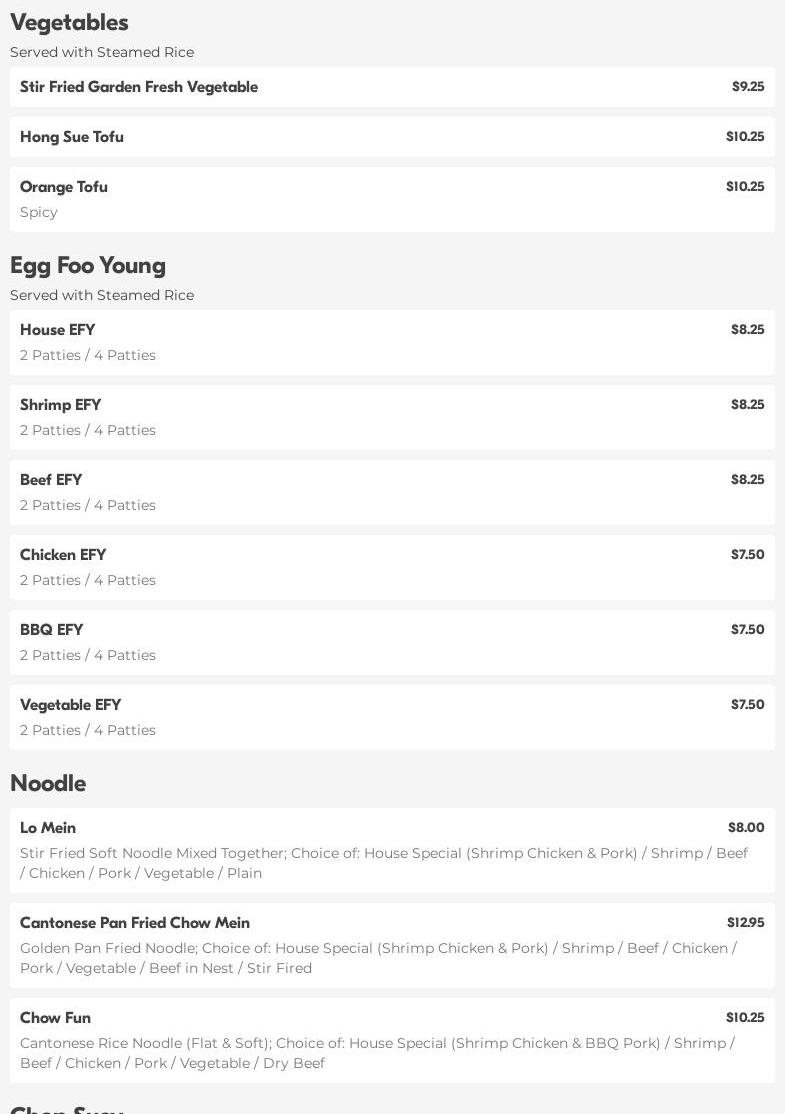
Task: Click the Chow Fun noodle dish
Action: click(56, 1018)
